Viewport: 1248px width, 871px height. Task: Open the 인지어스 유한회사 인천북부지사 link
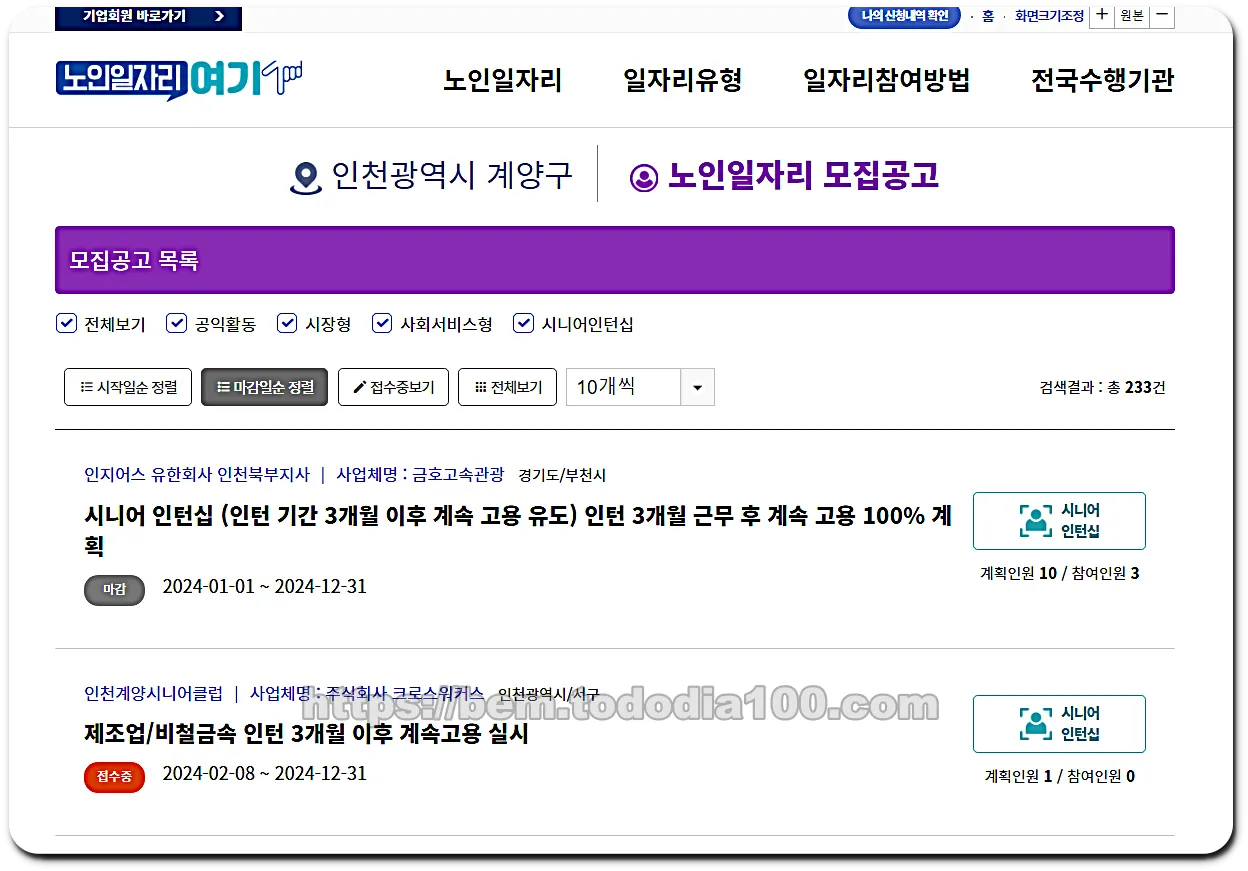coord(194,475)
